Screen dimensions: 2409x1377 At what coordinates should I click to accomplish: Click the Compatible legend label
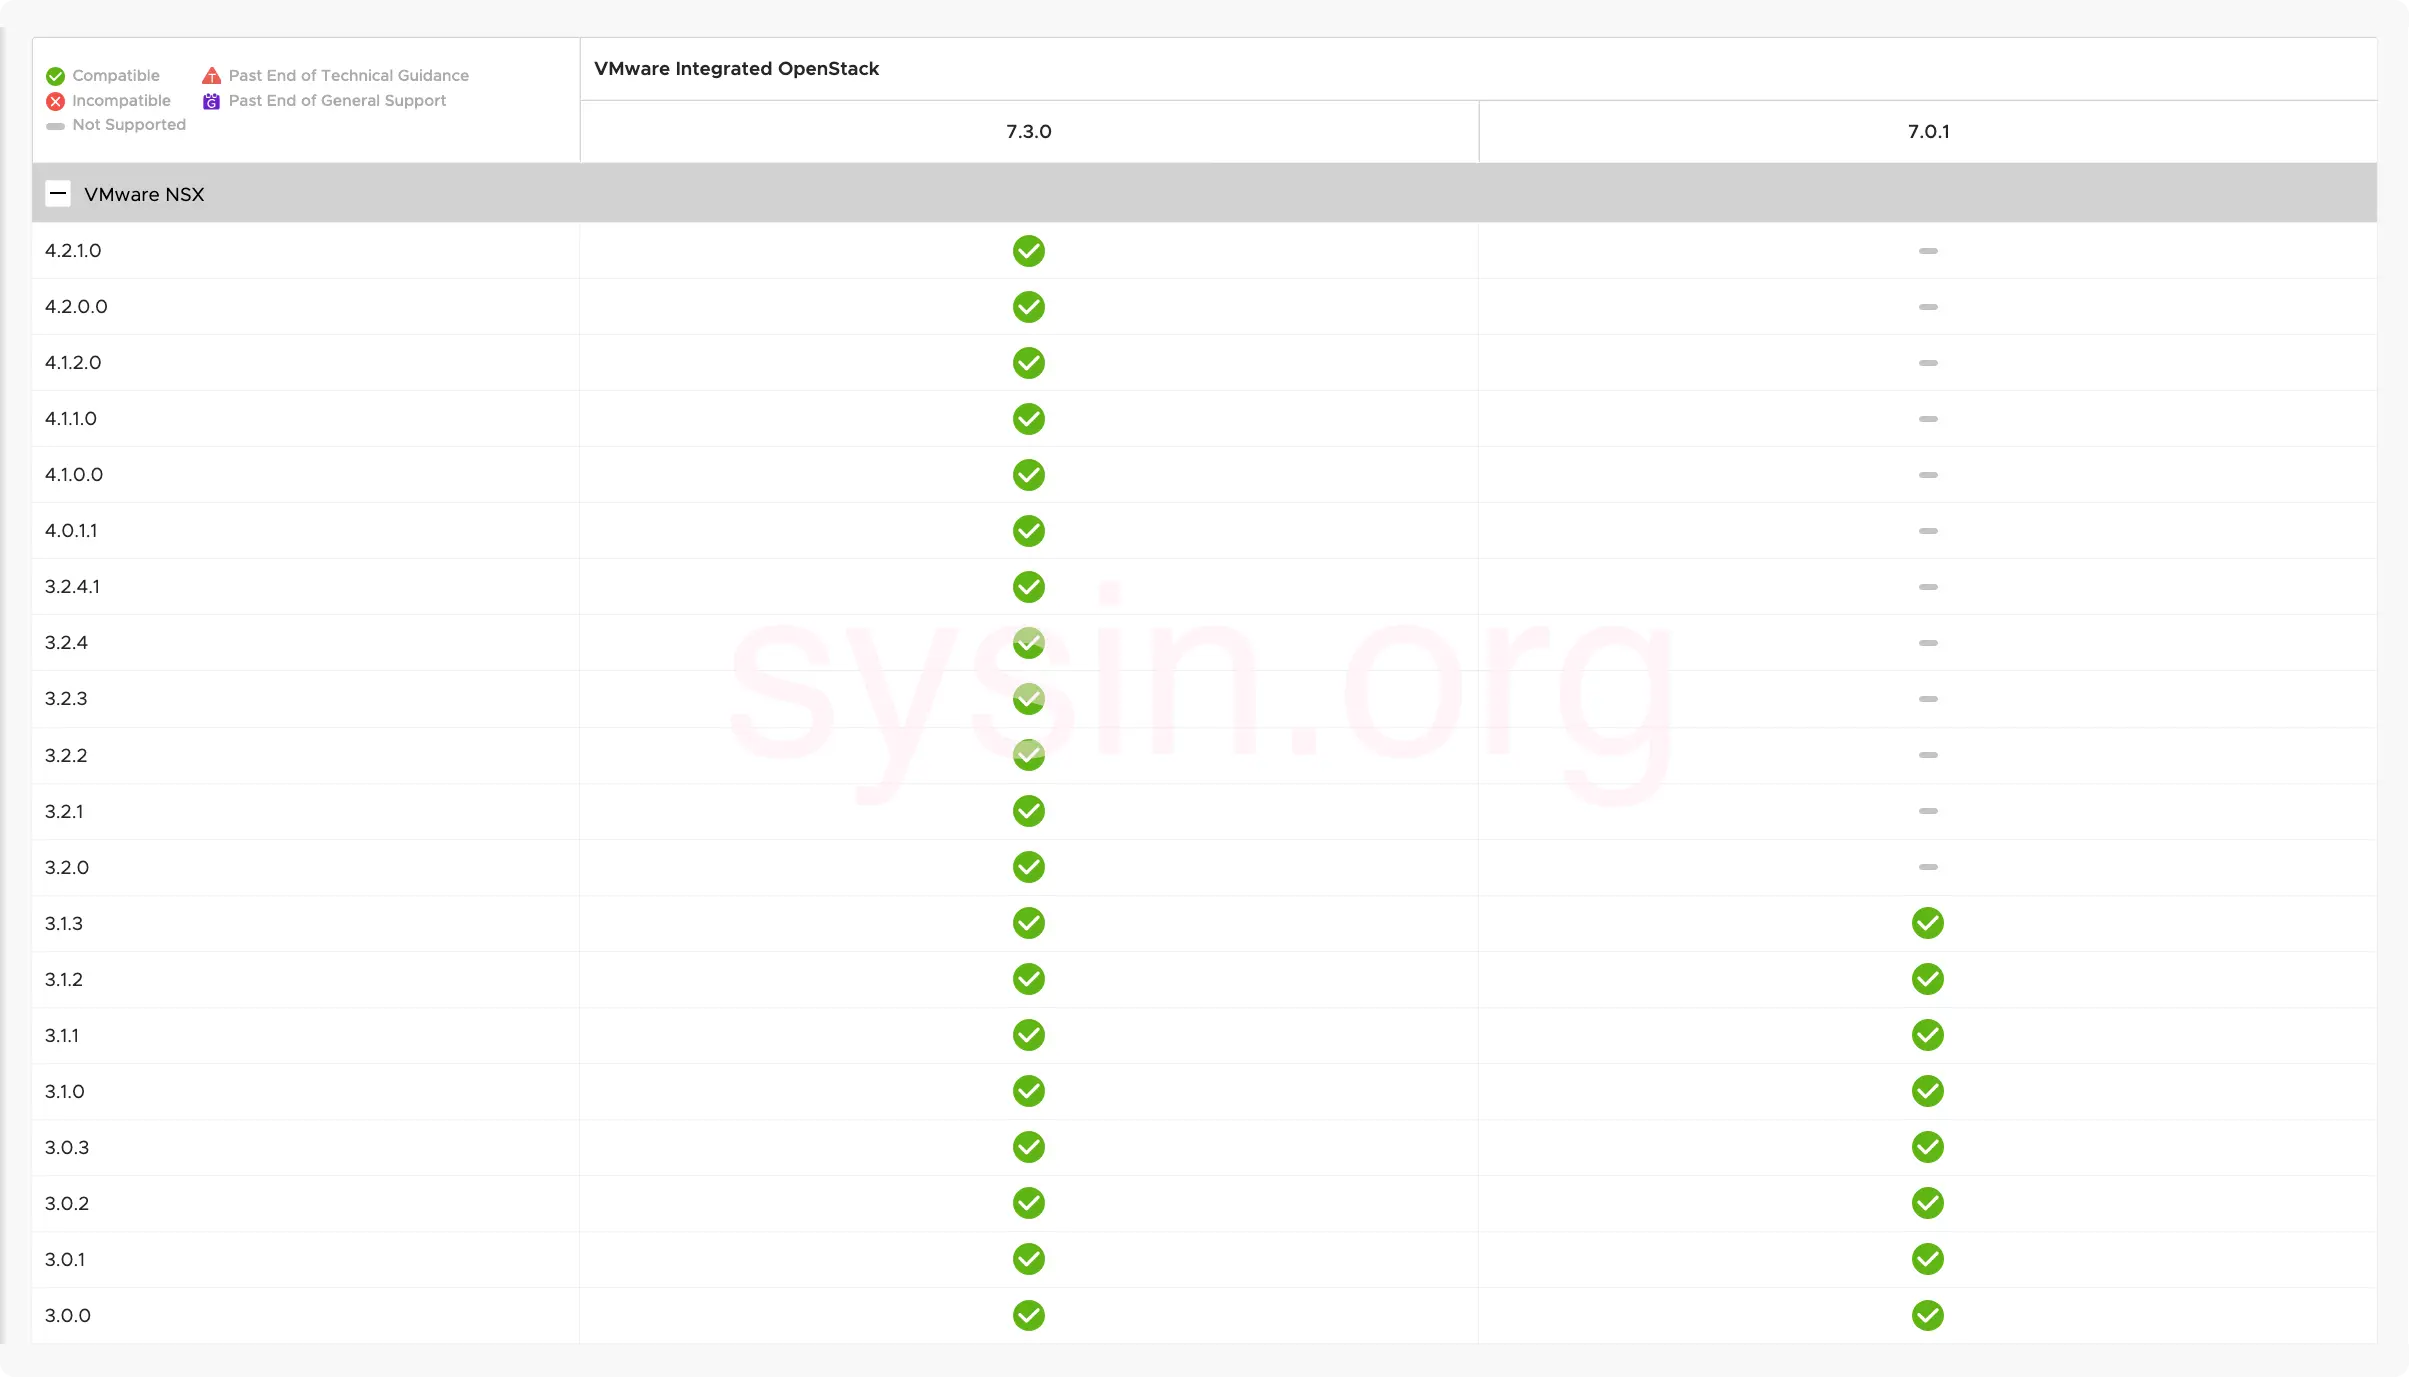116,75
